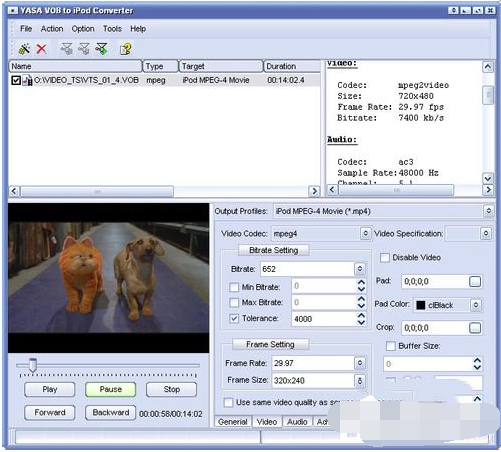
Task: Expand the Video Codec dropdown
Action: coord(365,233)
